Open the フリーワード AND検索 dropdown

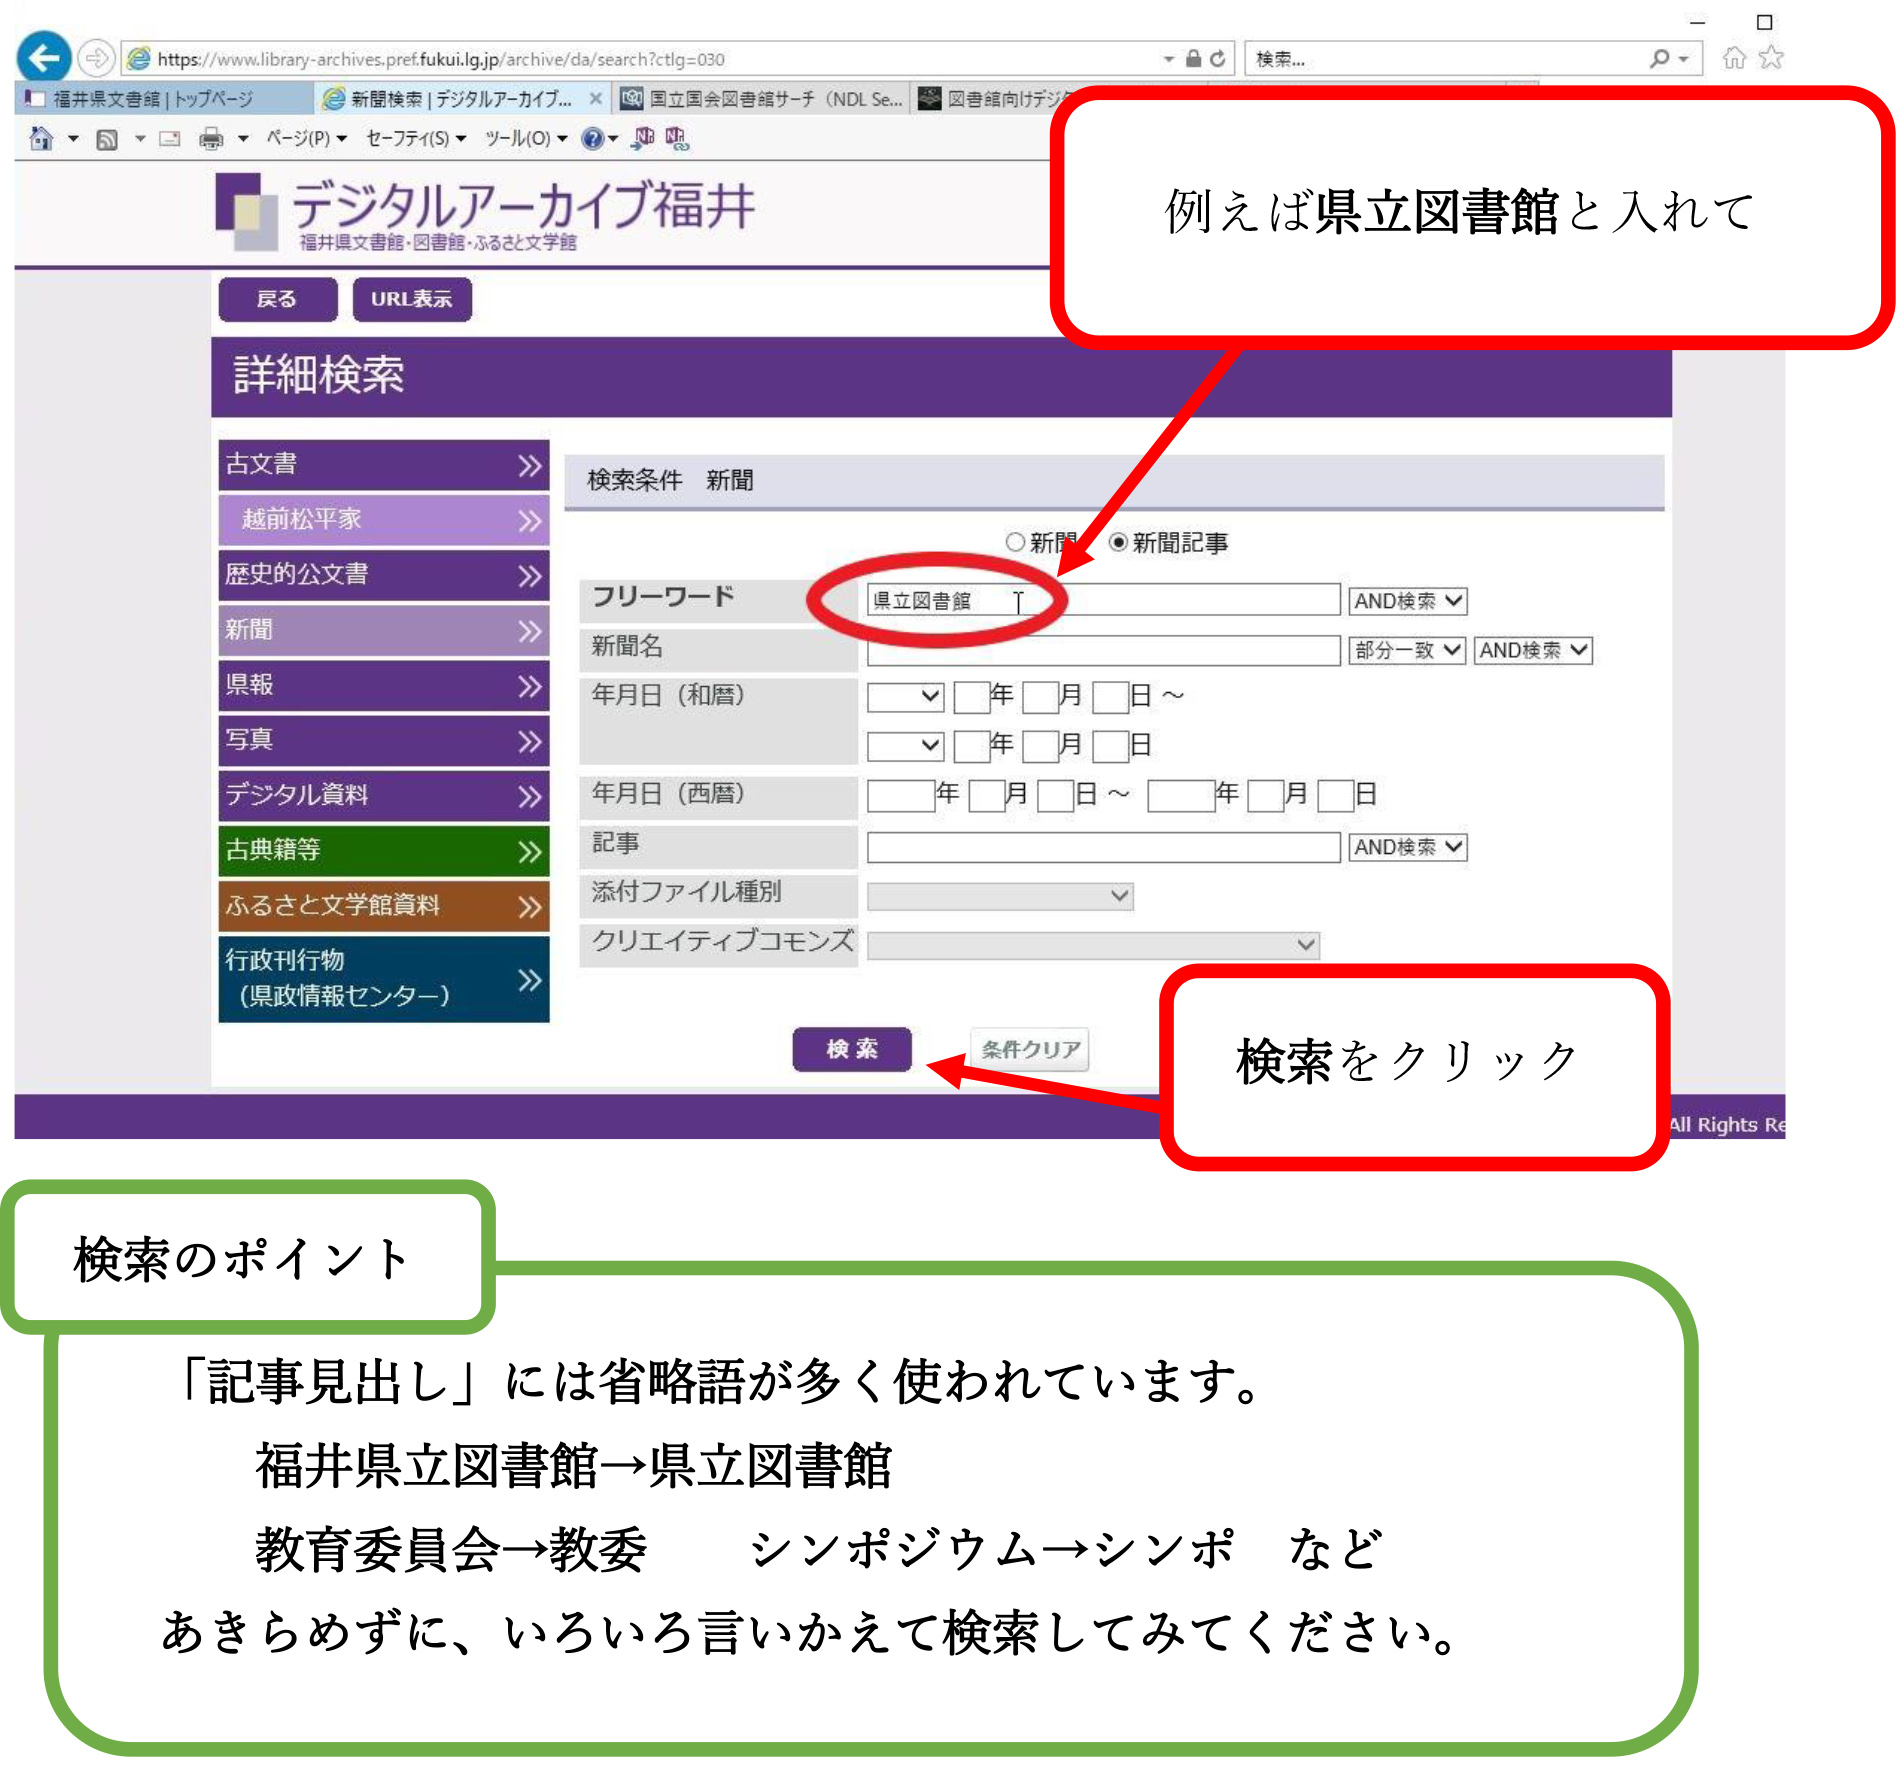point(1407,601)
